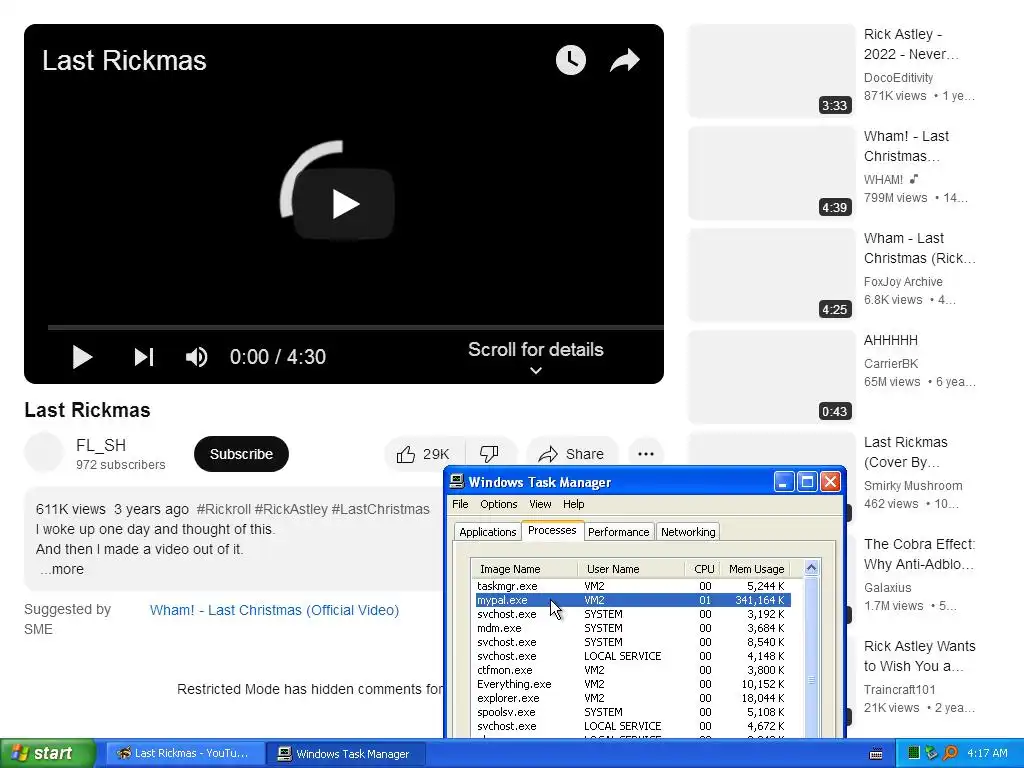Like the video using thumbs up icon
1024x768 pixels.
tap(406, 454)
